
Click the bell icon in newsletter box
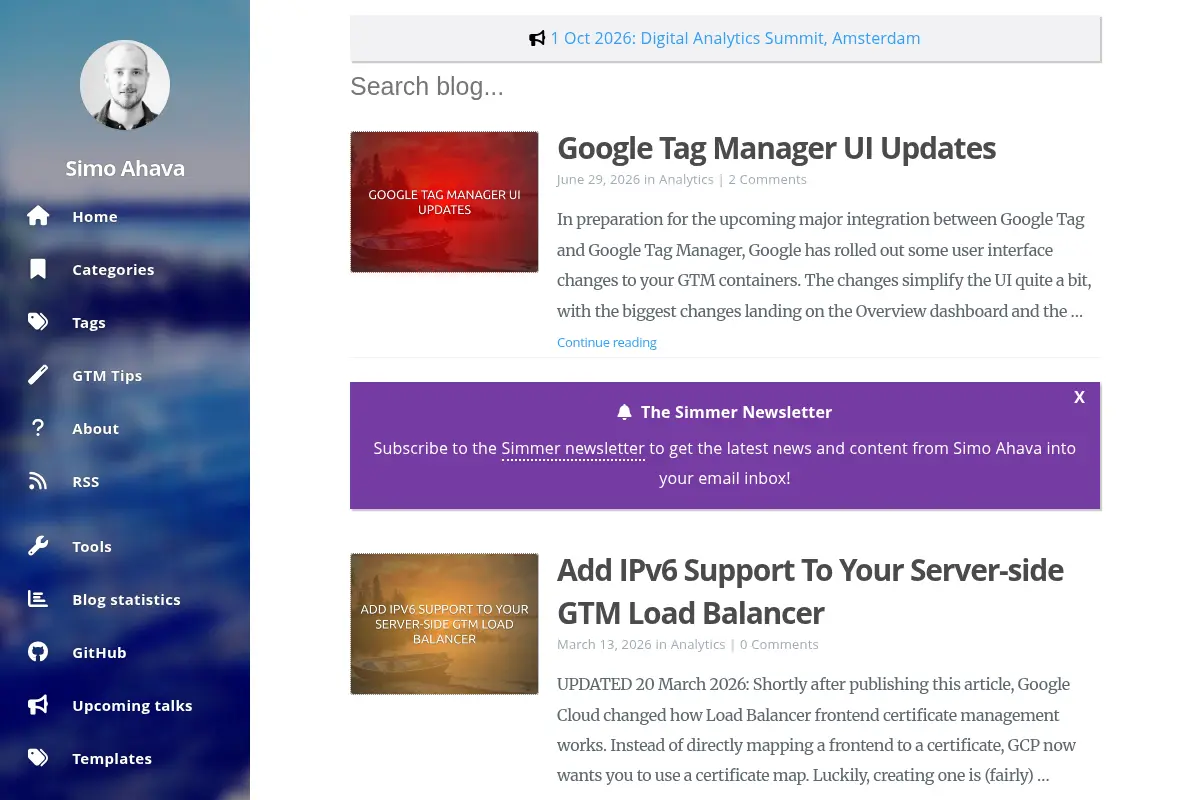pyautogui.click(x=625, y=412)
